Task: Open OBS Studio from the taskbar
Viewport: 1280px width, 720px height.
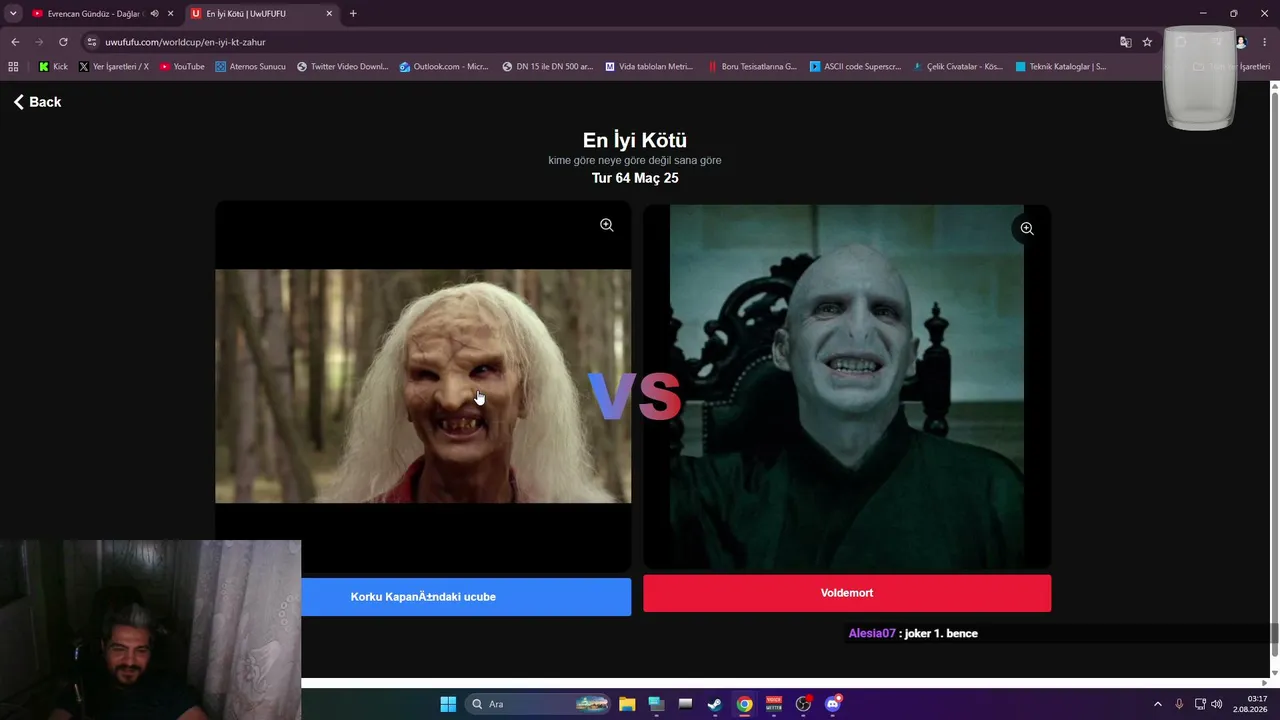Action: pyautogui.click(x=803, y=704)
